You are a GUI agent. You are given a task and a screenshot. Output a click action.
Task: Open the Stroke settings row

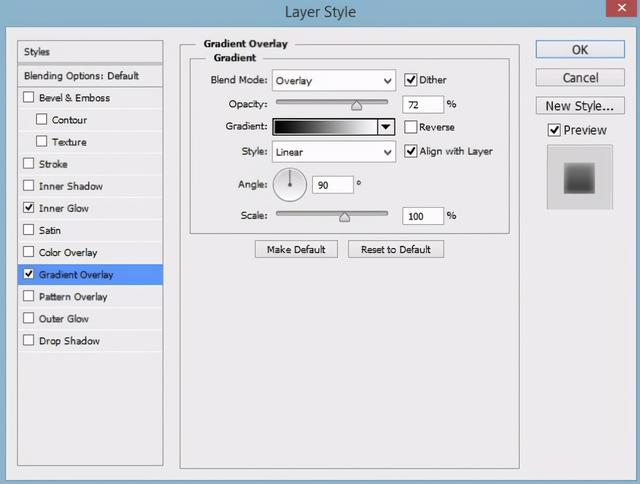pos(90,164)
